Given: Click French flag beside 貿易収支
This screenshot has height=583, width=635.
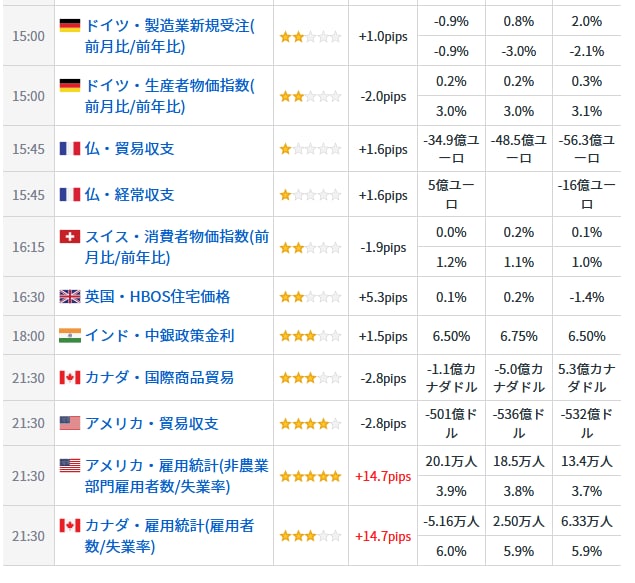Looking at the screenshot, I should pos(70,149).
